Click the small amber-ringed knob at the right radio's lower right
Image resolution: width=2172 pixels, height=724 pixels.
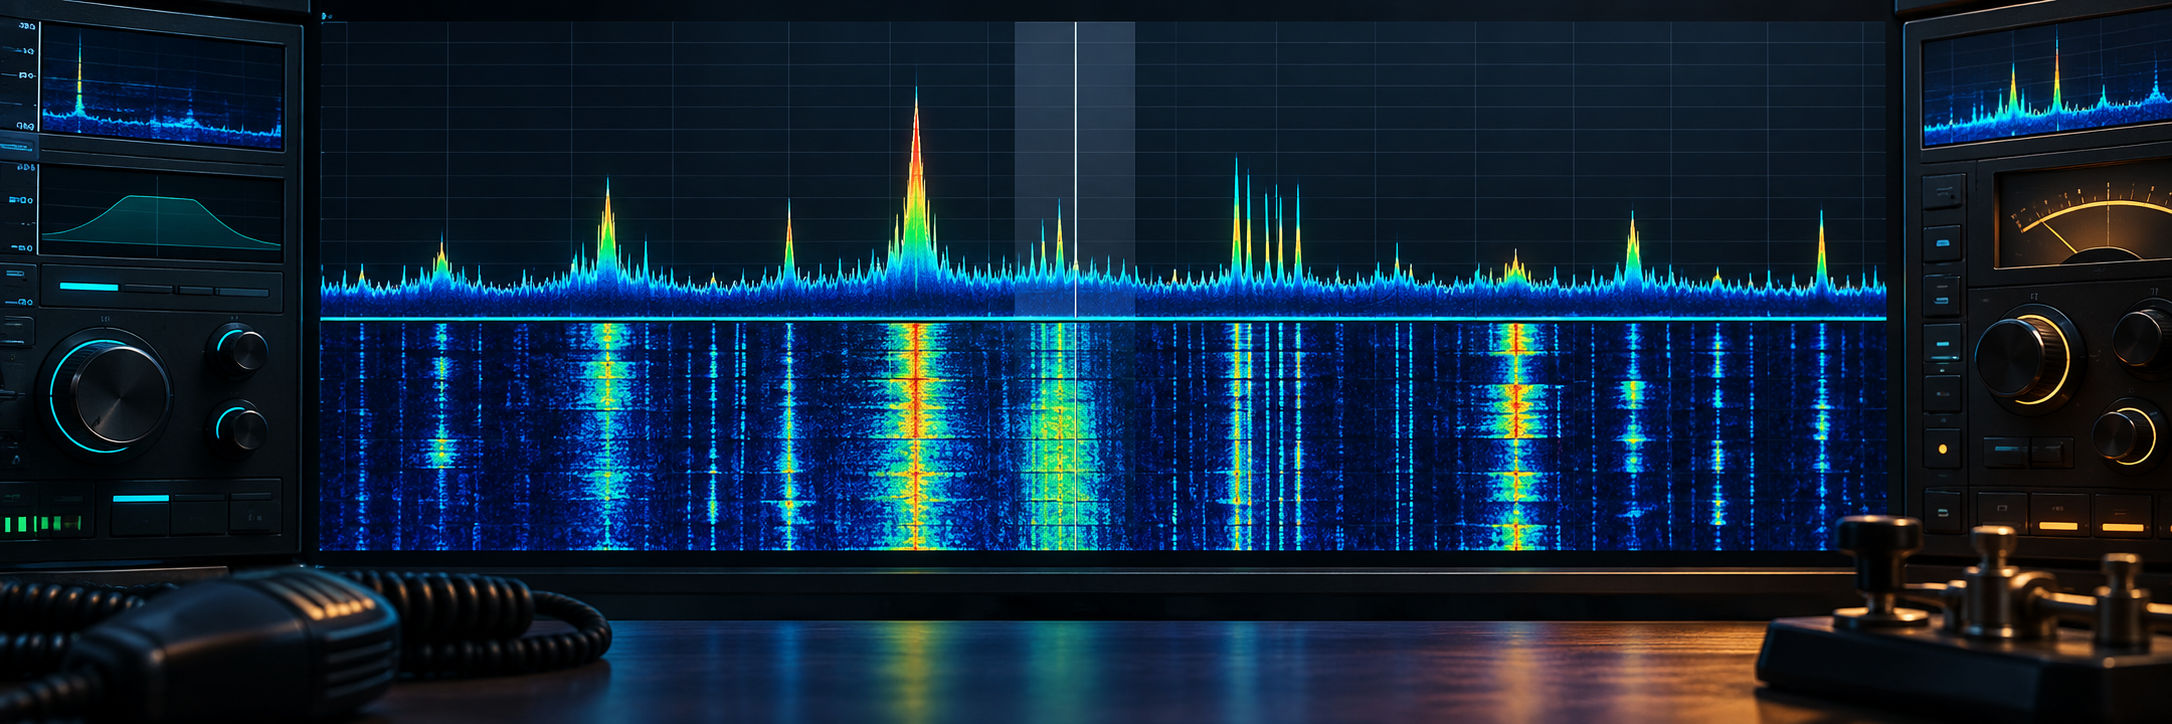[2126, 436]
